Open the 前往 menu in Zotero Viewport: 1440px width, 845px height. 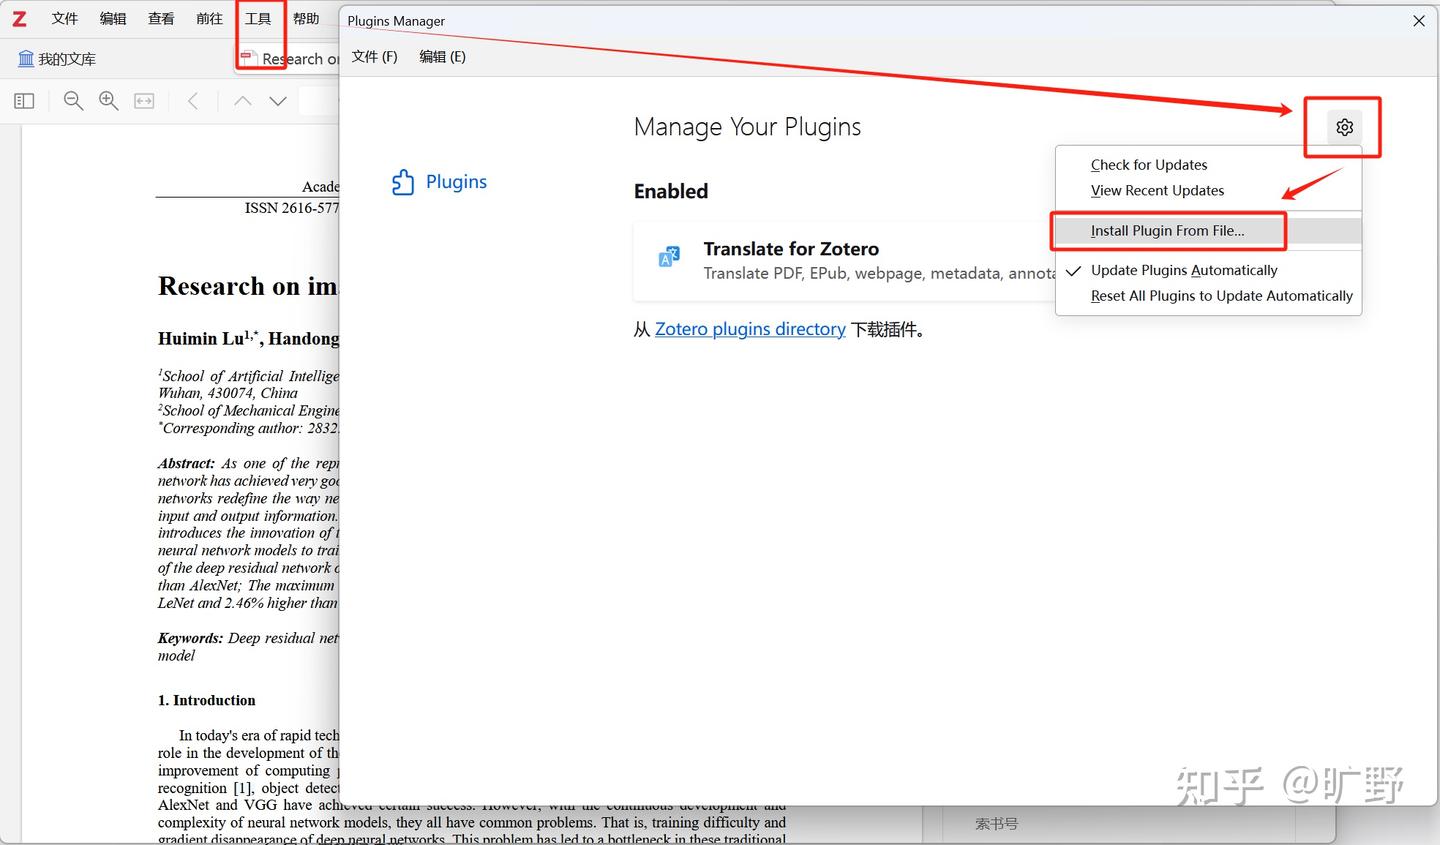[209, 18]
